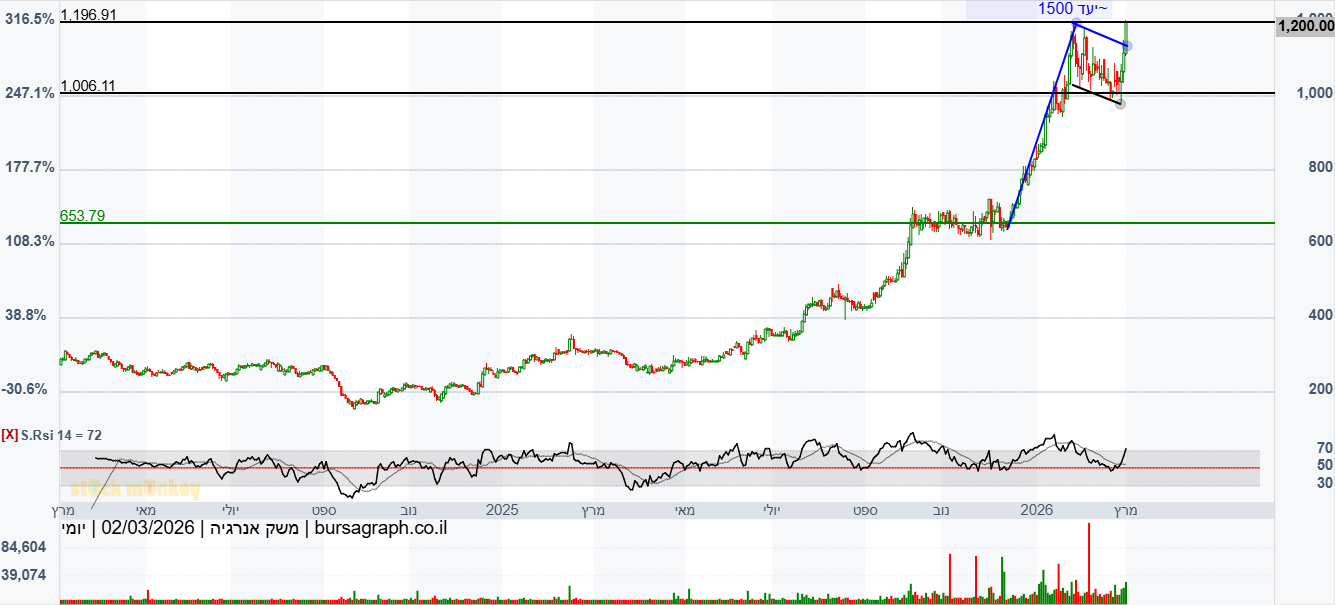Image resolution: width=1335 pixels, height=605 pixels.
Task: Select the blue handle on the latest candle
Action: coord(1127,47)
